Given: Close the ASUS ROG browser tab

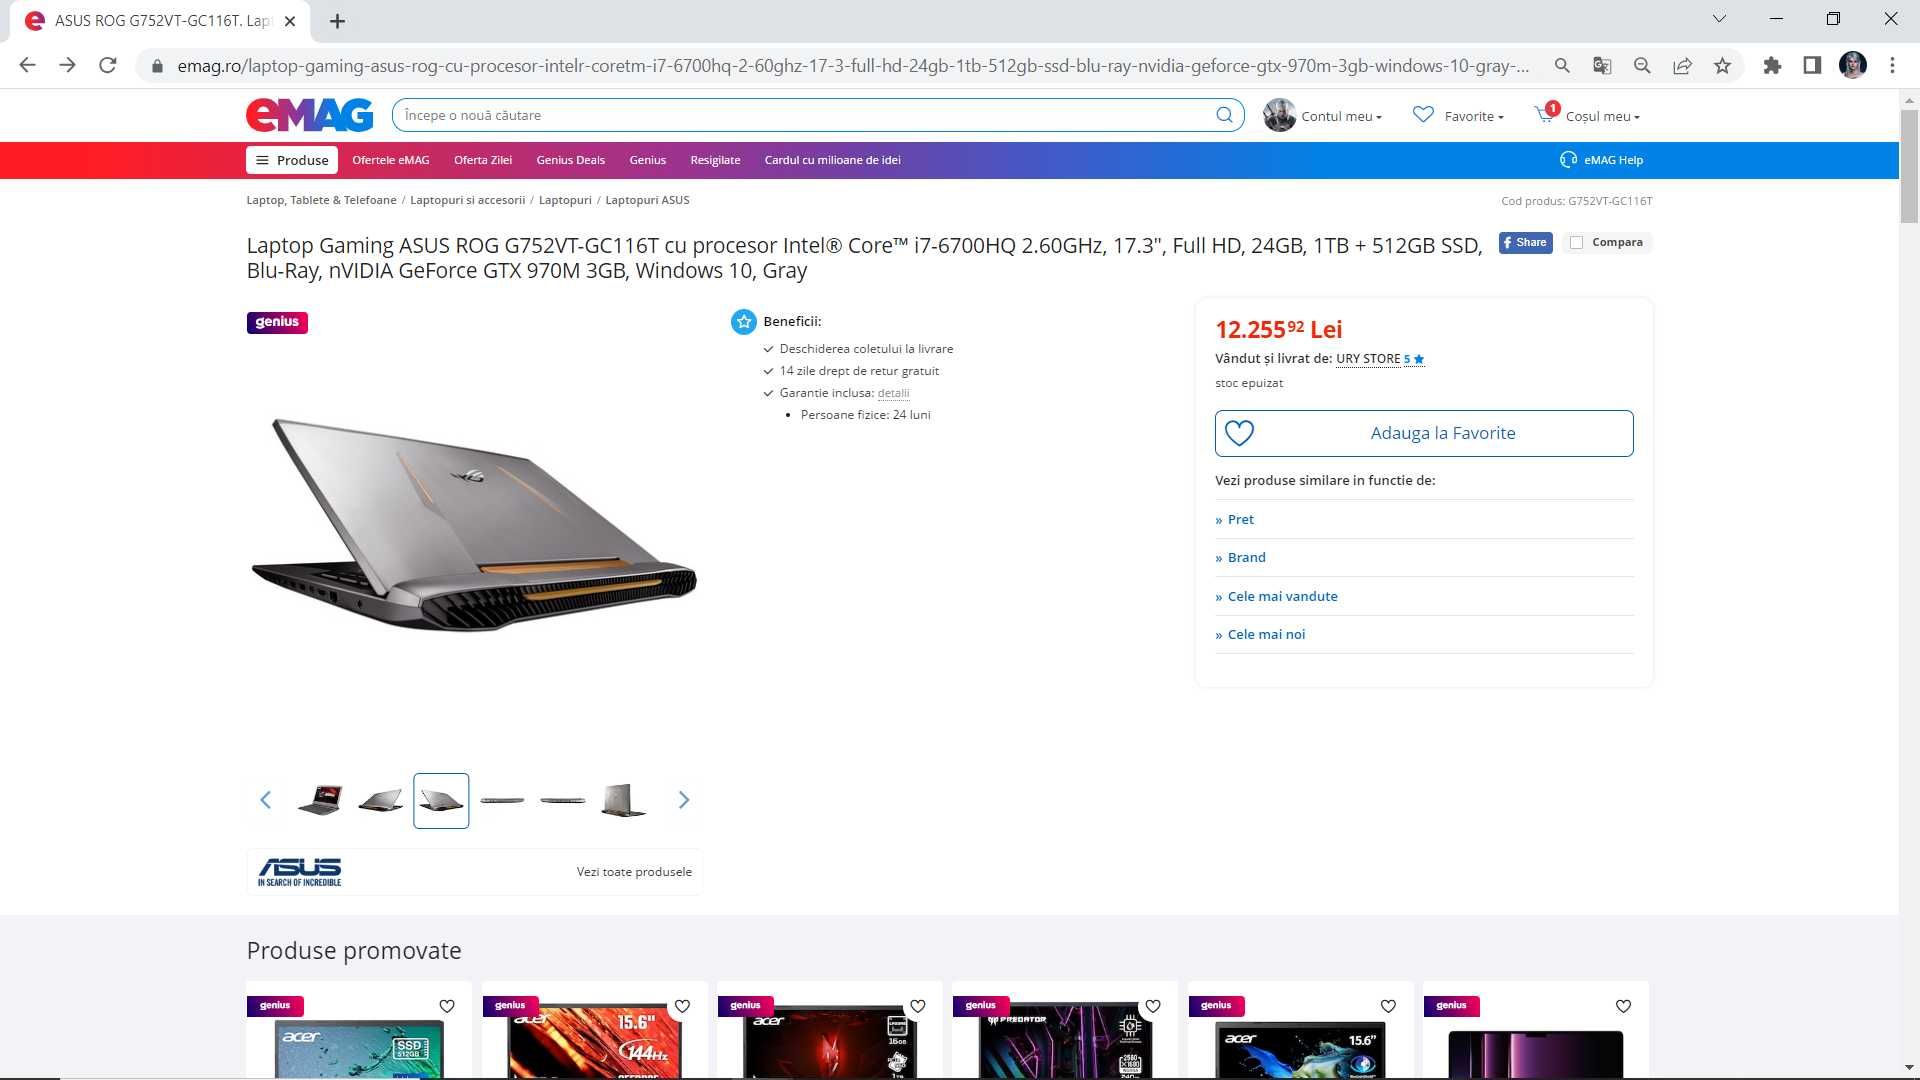Looking at the screenshot, I should coord(290,21).
